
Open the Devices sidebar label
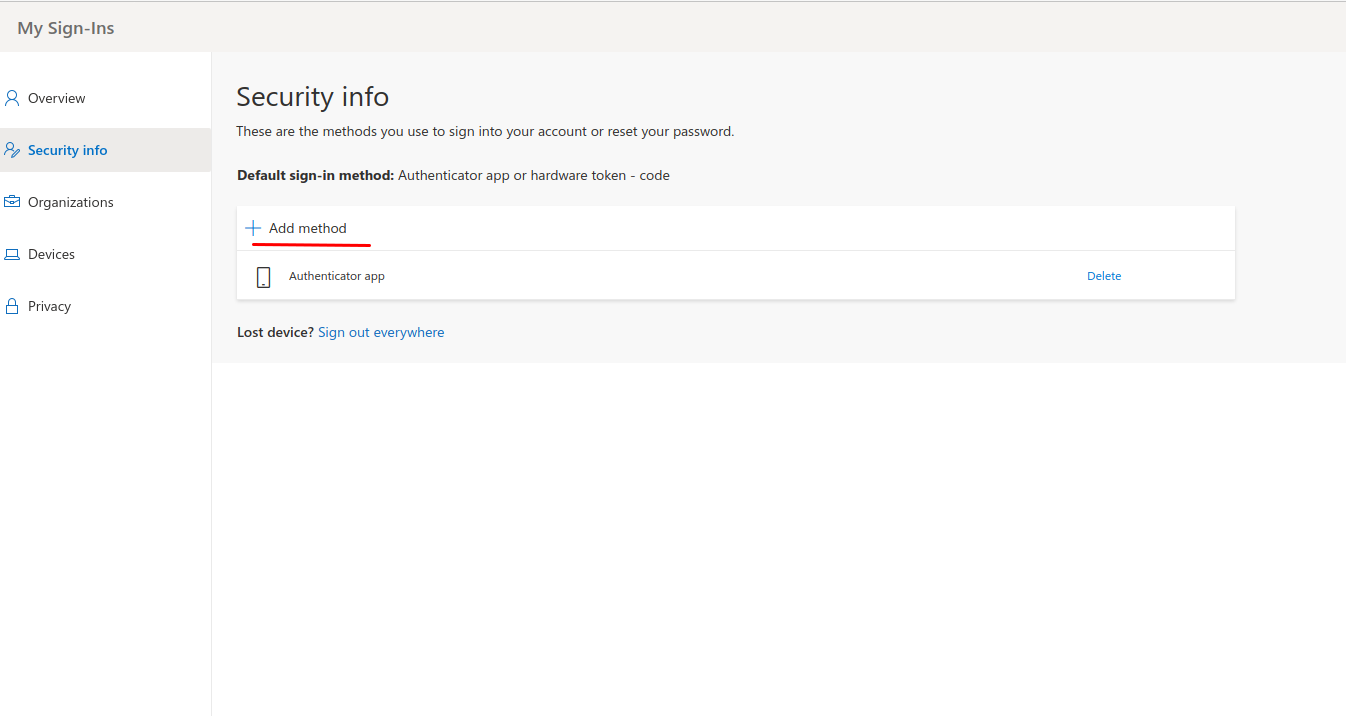click(x=51, y=254)
